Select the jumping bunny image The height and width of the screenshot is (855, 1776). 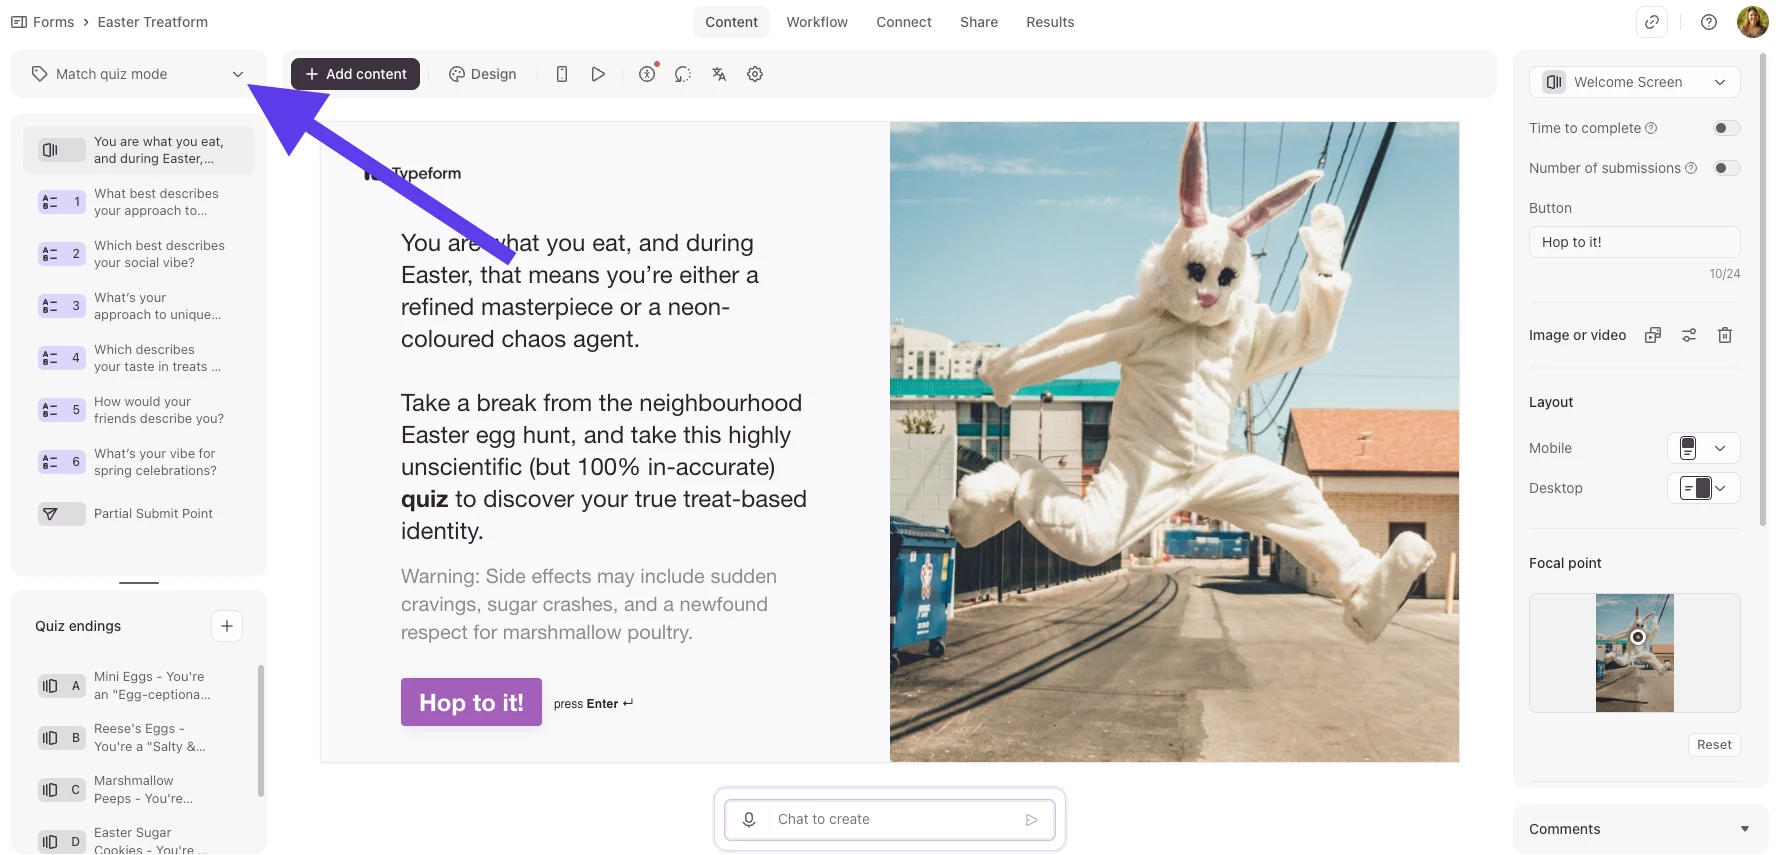[1174, 442]
